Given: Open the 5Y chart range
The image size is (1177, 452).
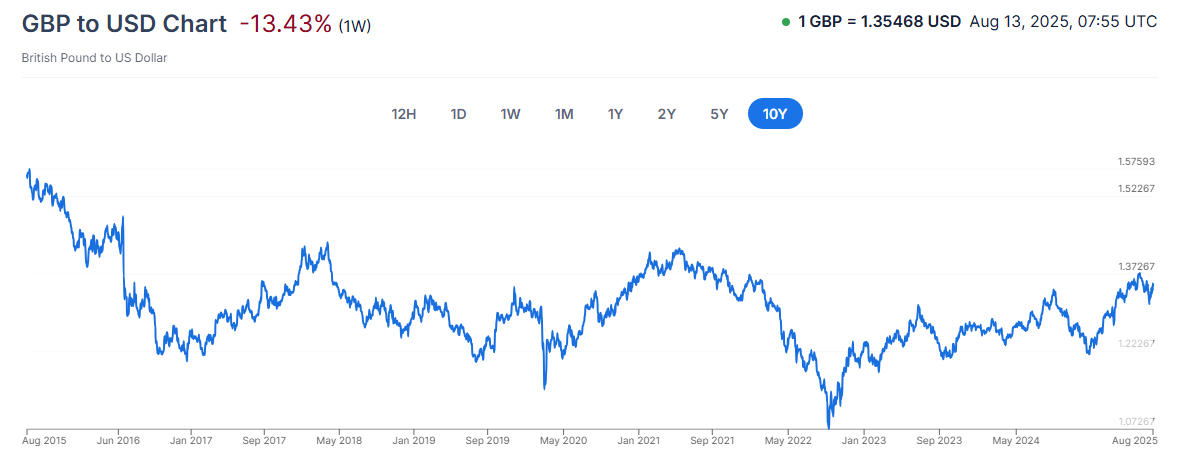Looking at the screenshot, I should click(x=719, y=114).
